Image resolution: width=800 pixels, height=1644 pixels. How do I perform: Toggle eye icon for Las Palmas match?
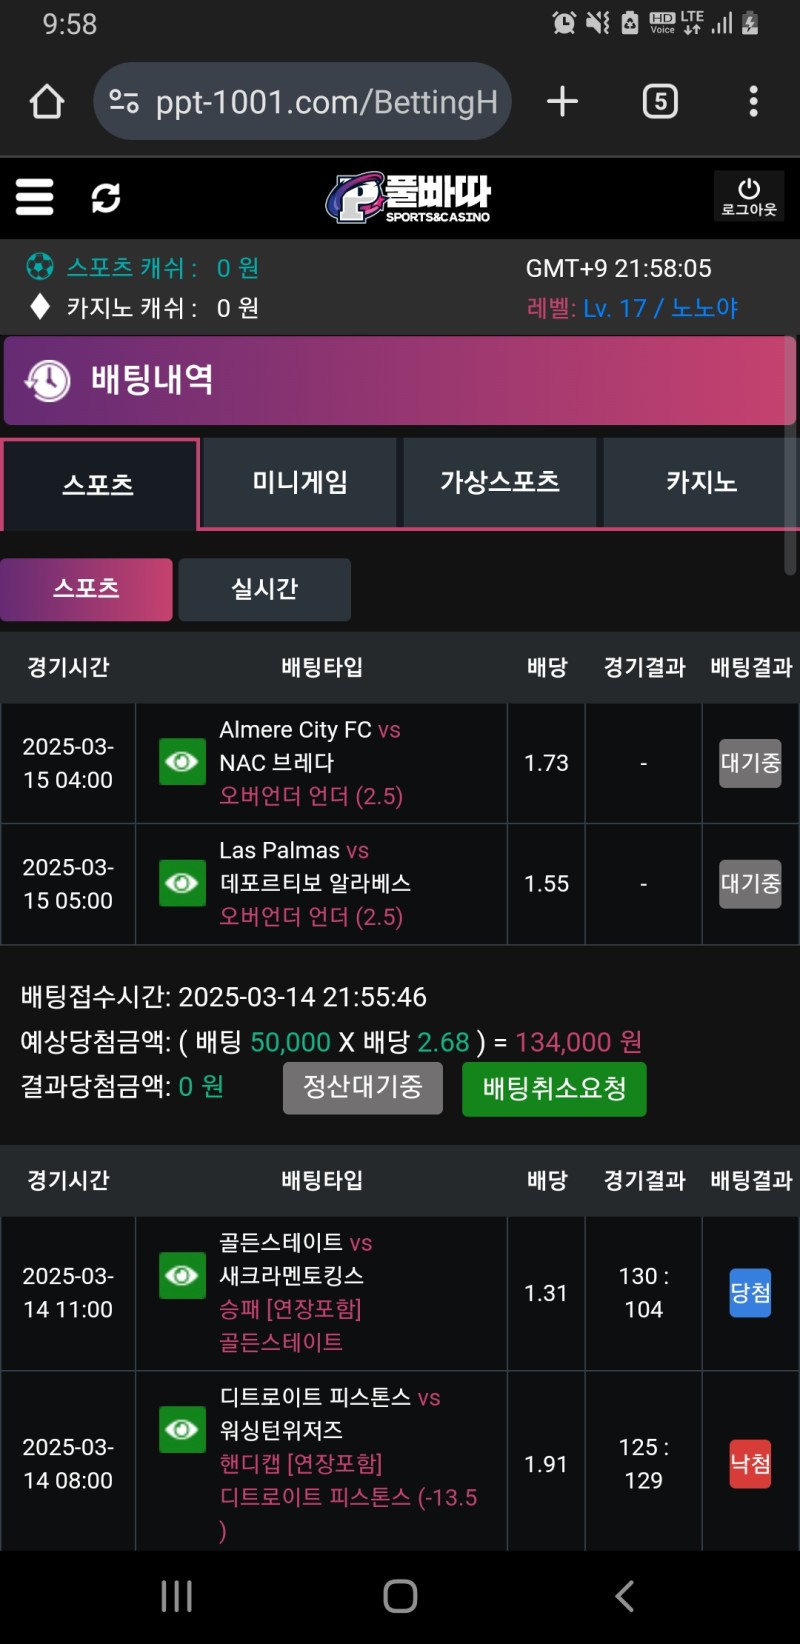pyautogui.click(x=182, y=883)
